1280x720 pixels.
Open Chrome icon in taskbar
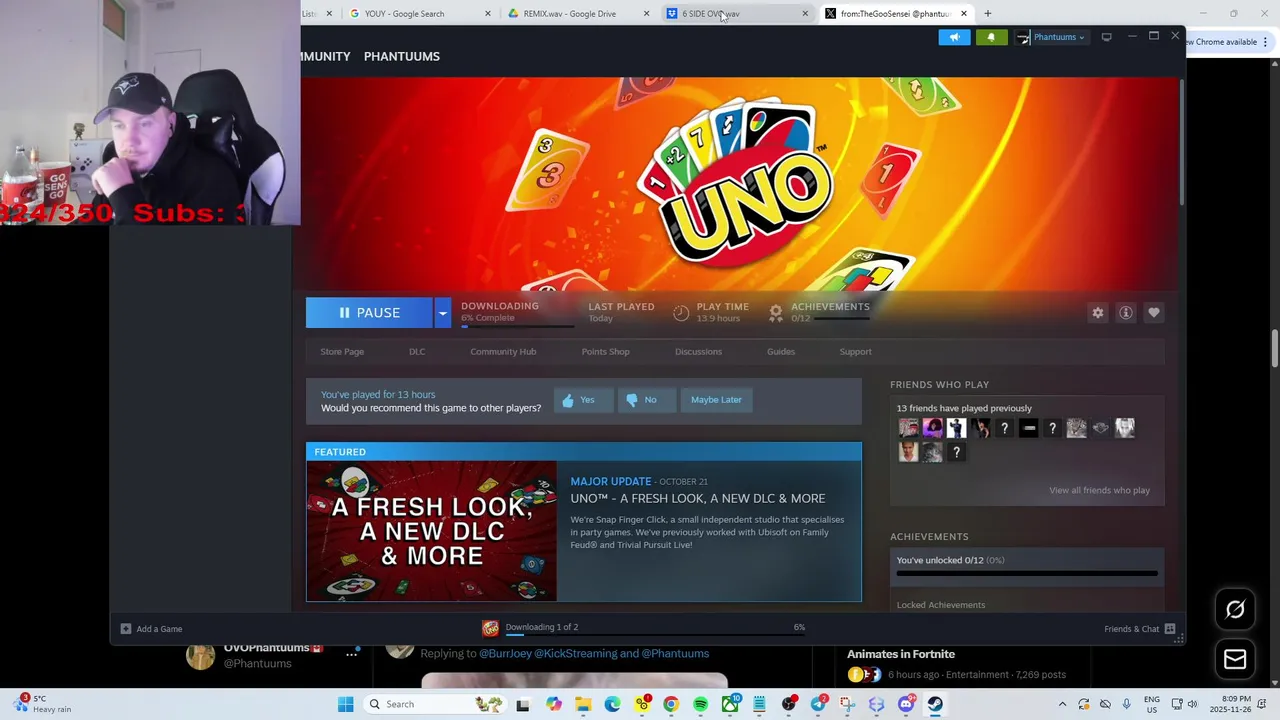(x=671, y=704)
